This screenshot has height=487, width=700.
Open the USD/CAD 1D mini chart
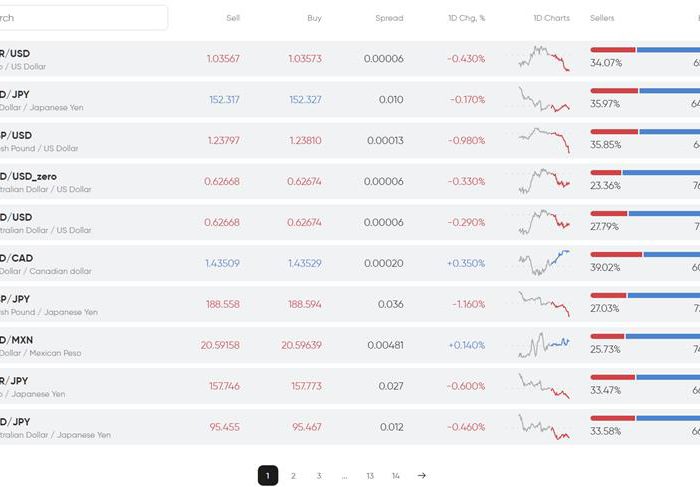point(544,263)
